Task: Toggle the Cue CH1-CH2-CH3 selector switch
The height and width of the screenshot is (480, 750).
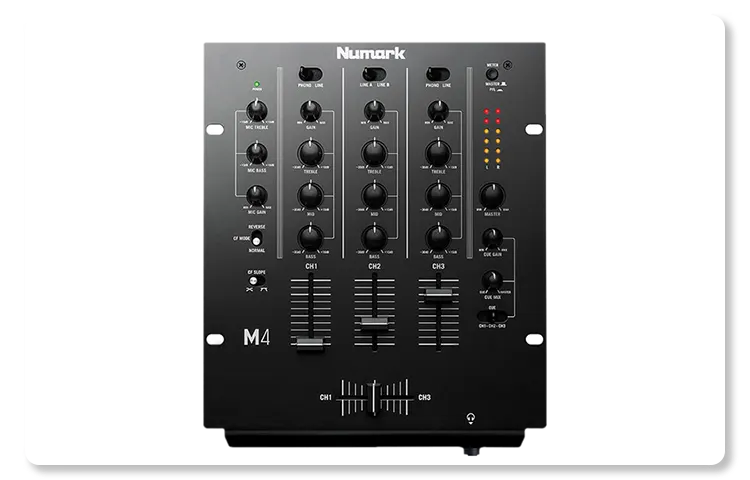Action: point(492,316)
